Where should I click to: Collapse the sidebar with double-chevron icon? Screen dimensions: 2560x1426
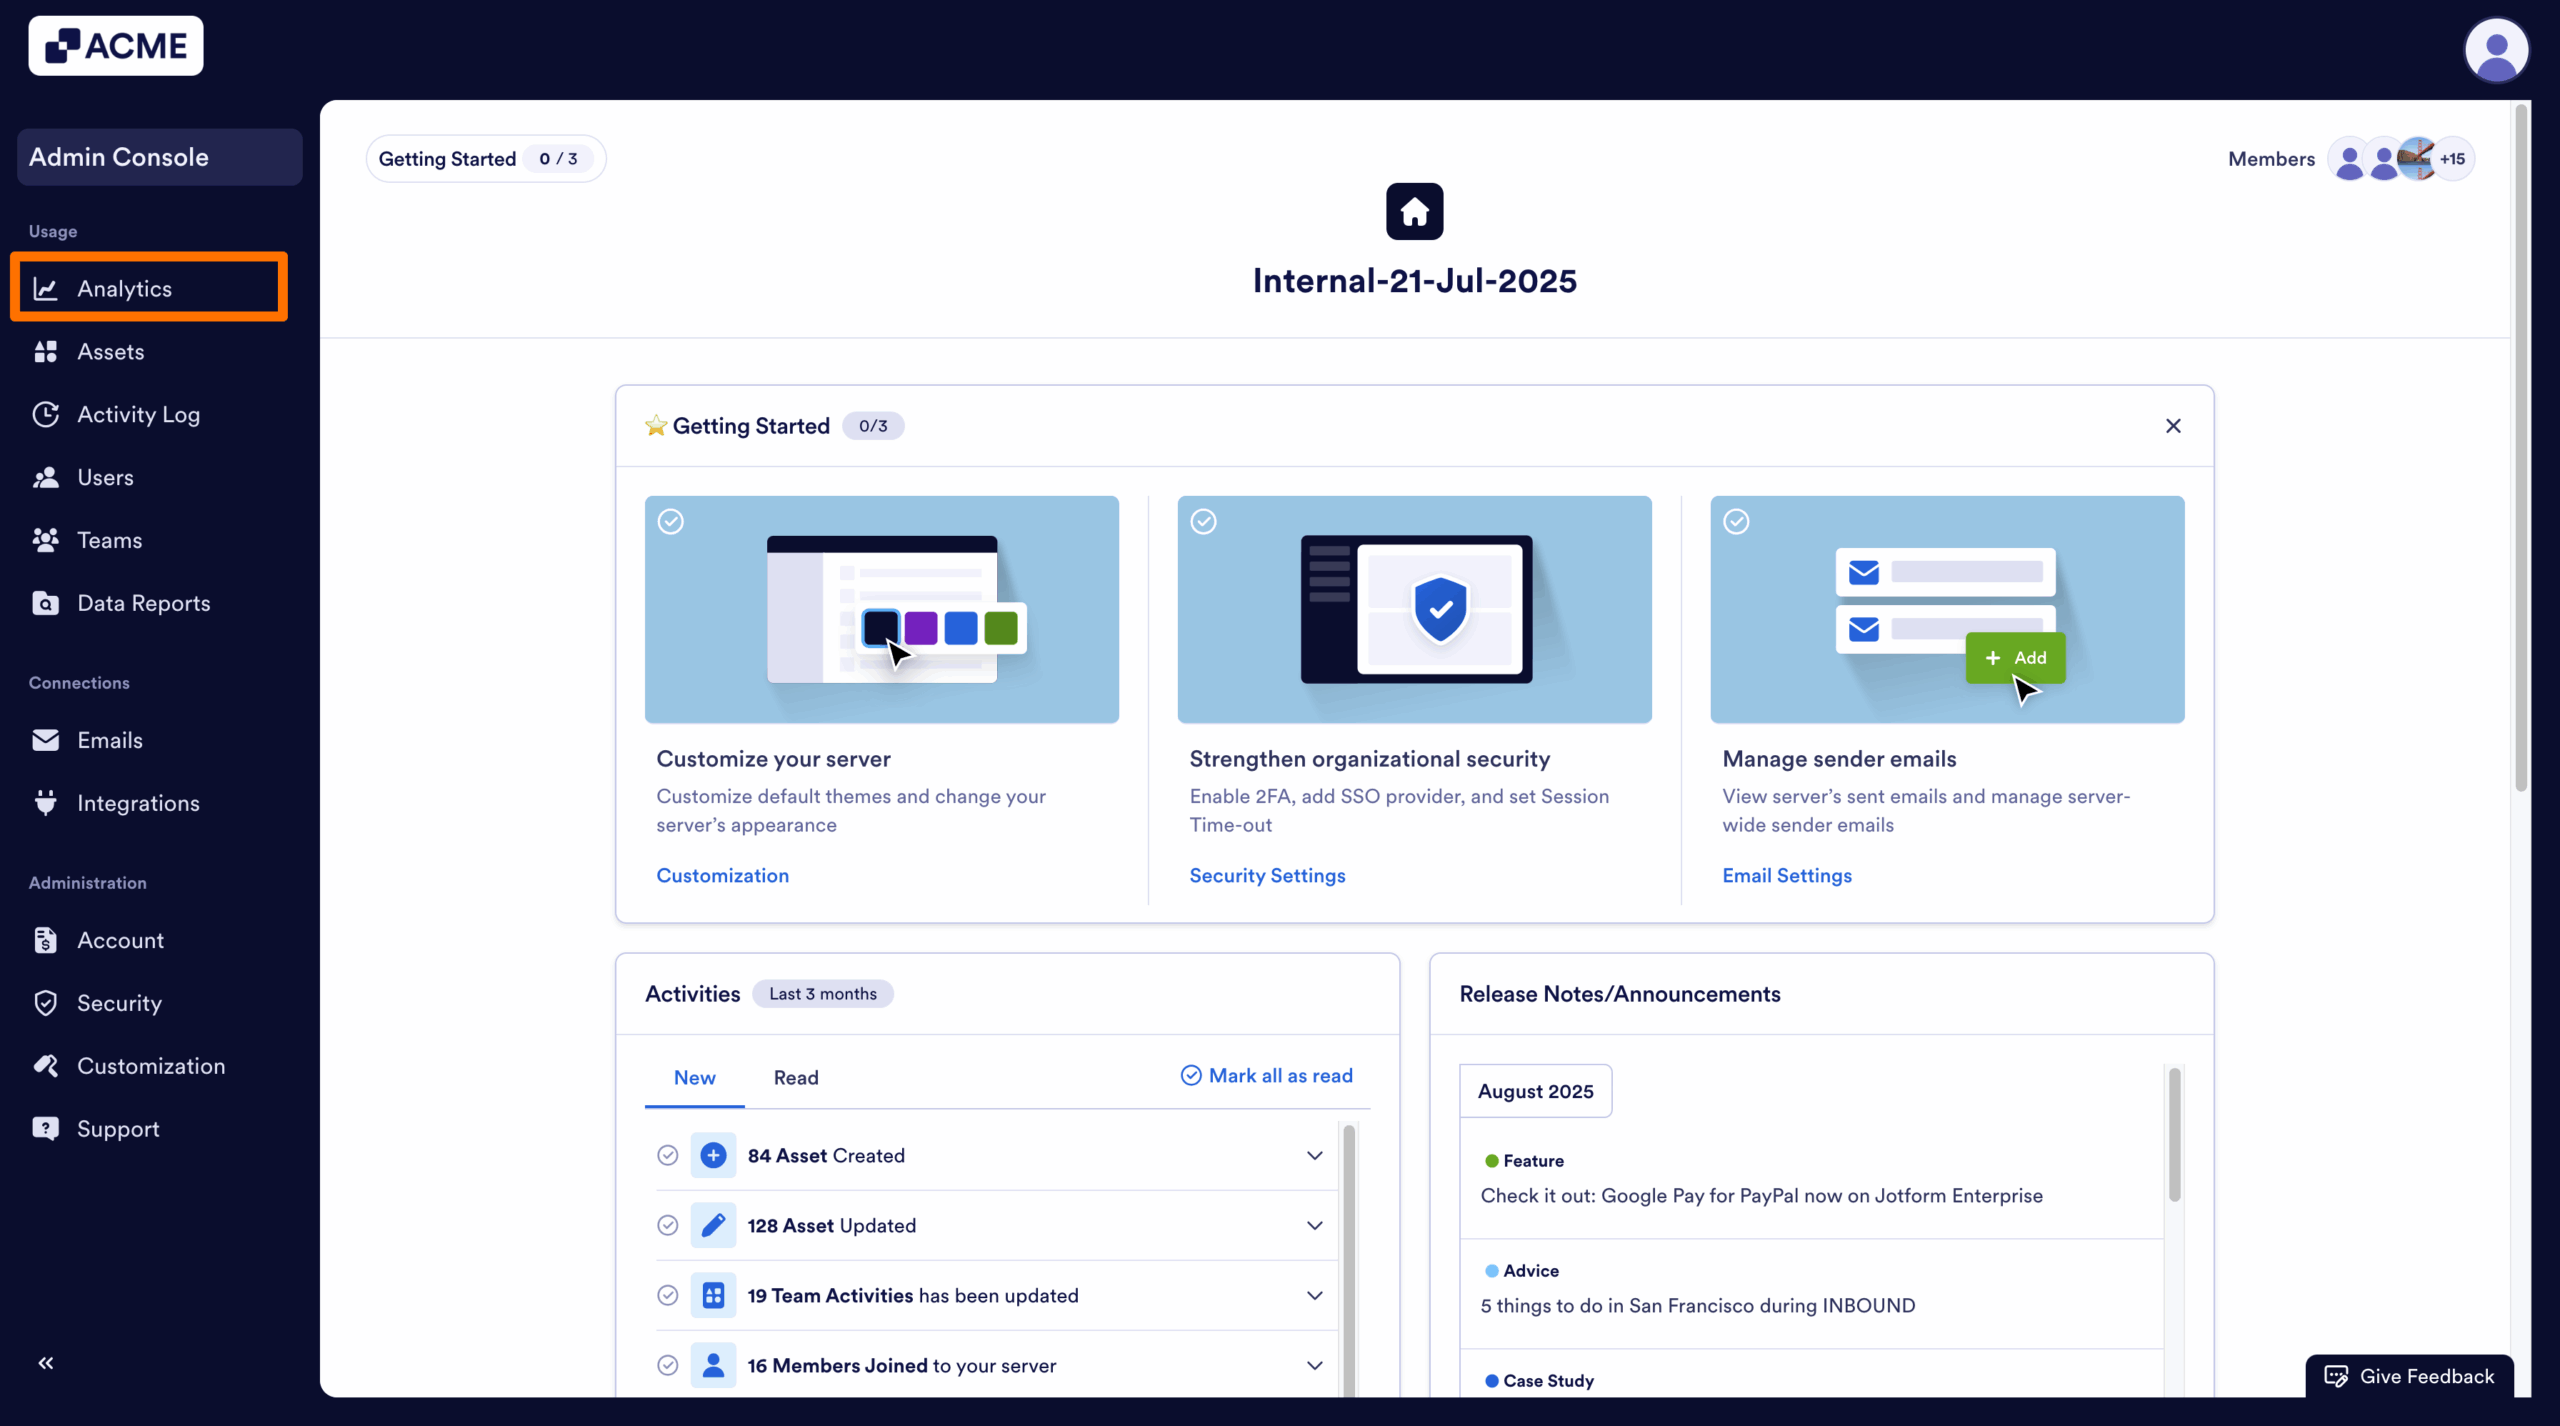[x=46, y=1363]
